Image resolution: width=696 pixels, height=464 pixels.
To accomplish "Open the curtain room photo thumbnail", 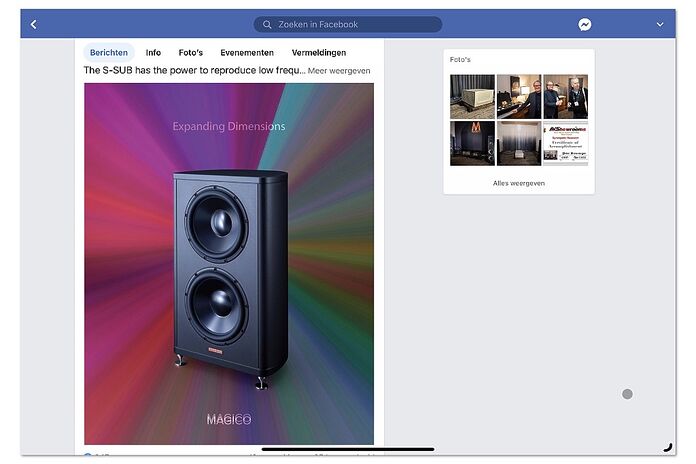I will (x=519, y=143).
